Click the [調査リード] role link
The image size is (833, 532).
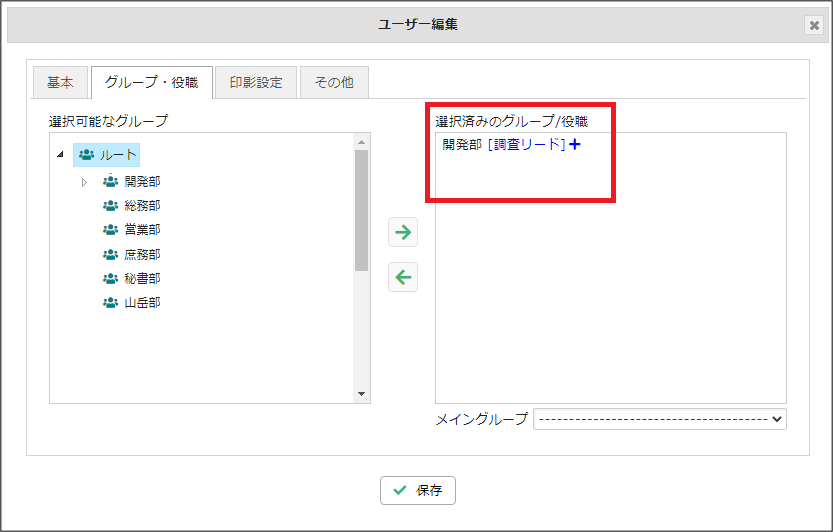(526, 145)
